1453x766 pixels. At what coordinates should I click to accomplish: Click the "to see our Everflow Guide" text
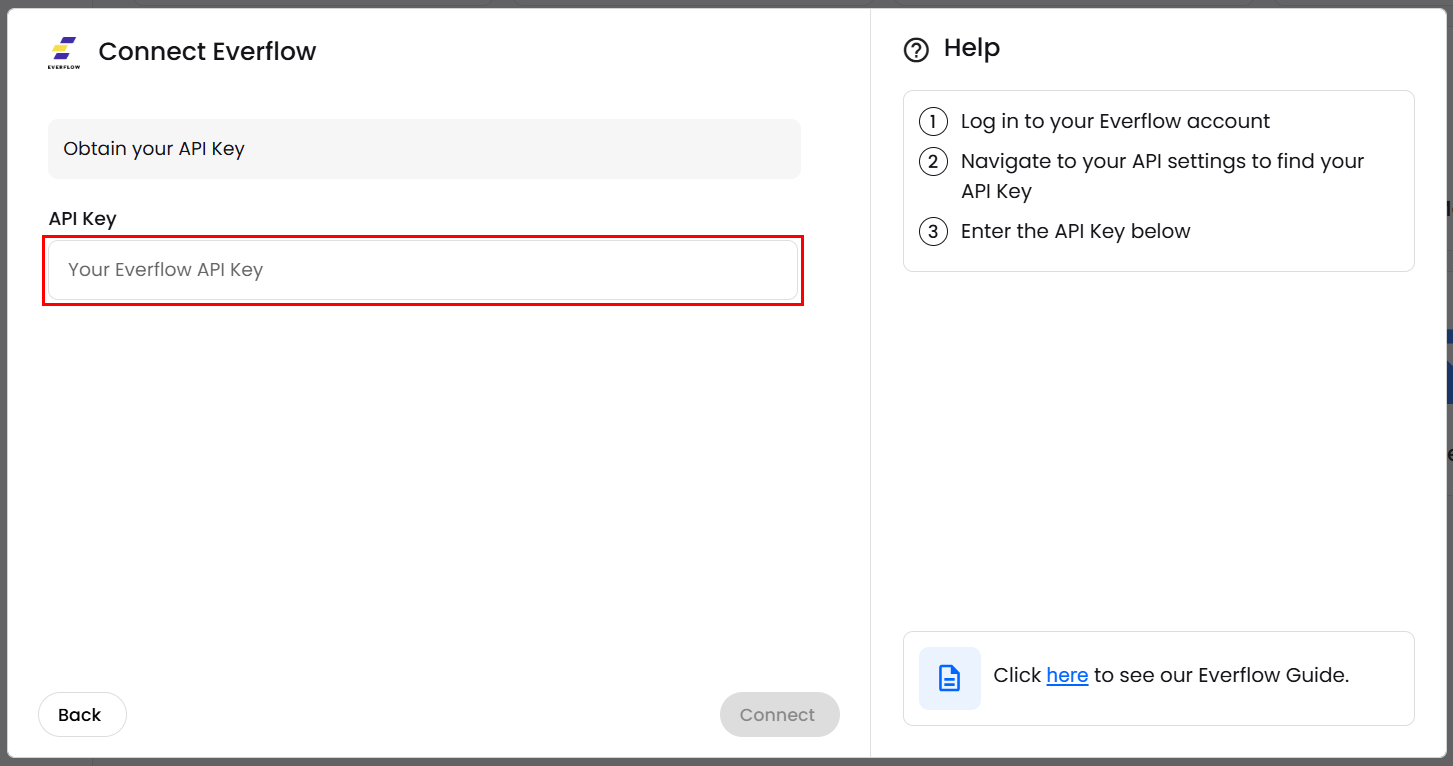[1221, 676]
